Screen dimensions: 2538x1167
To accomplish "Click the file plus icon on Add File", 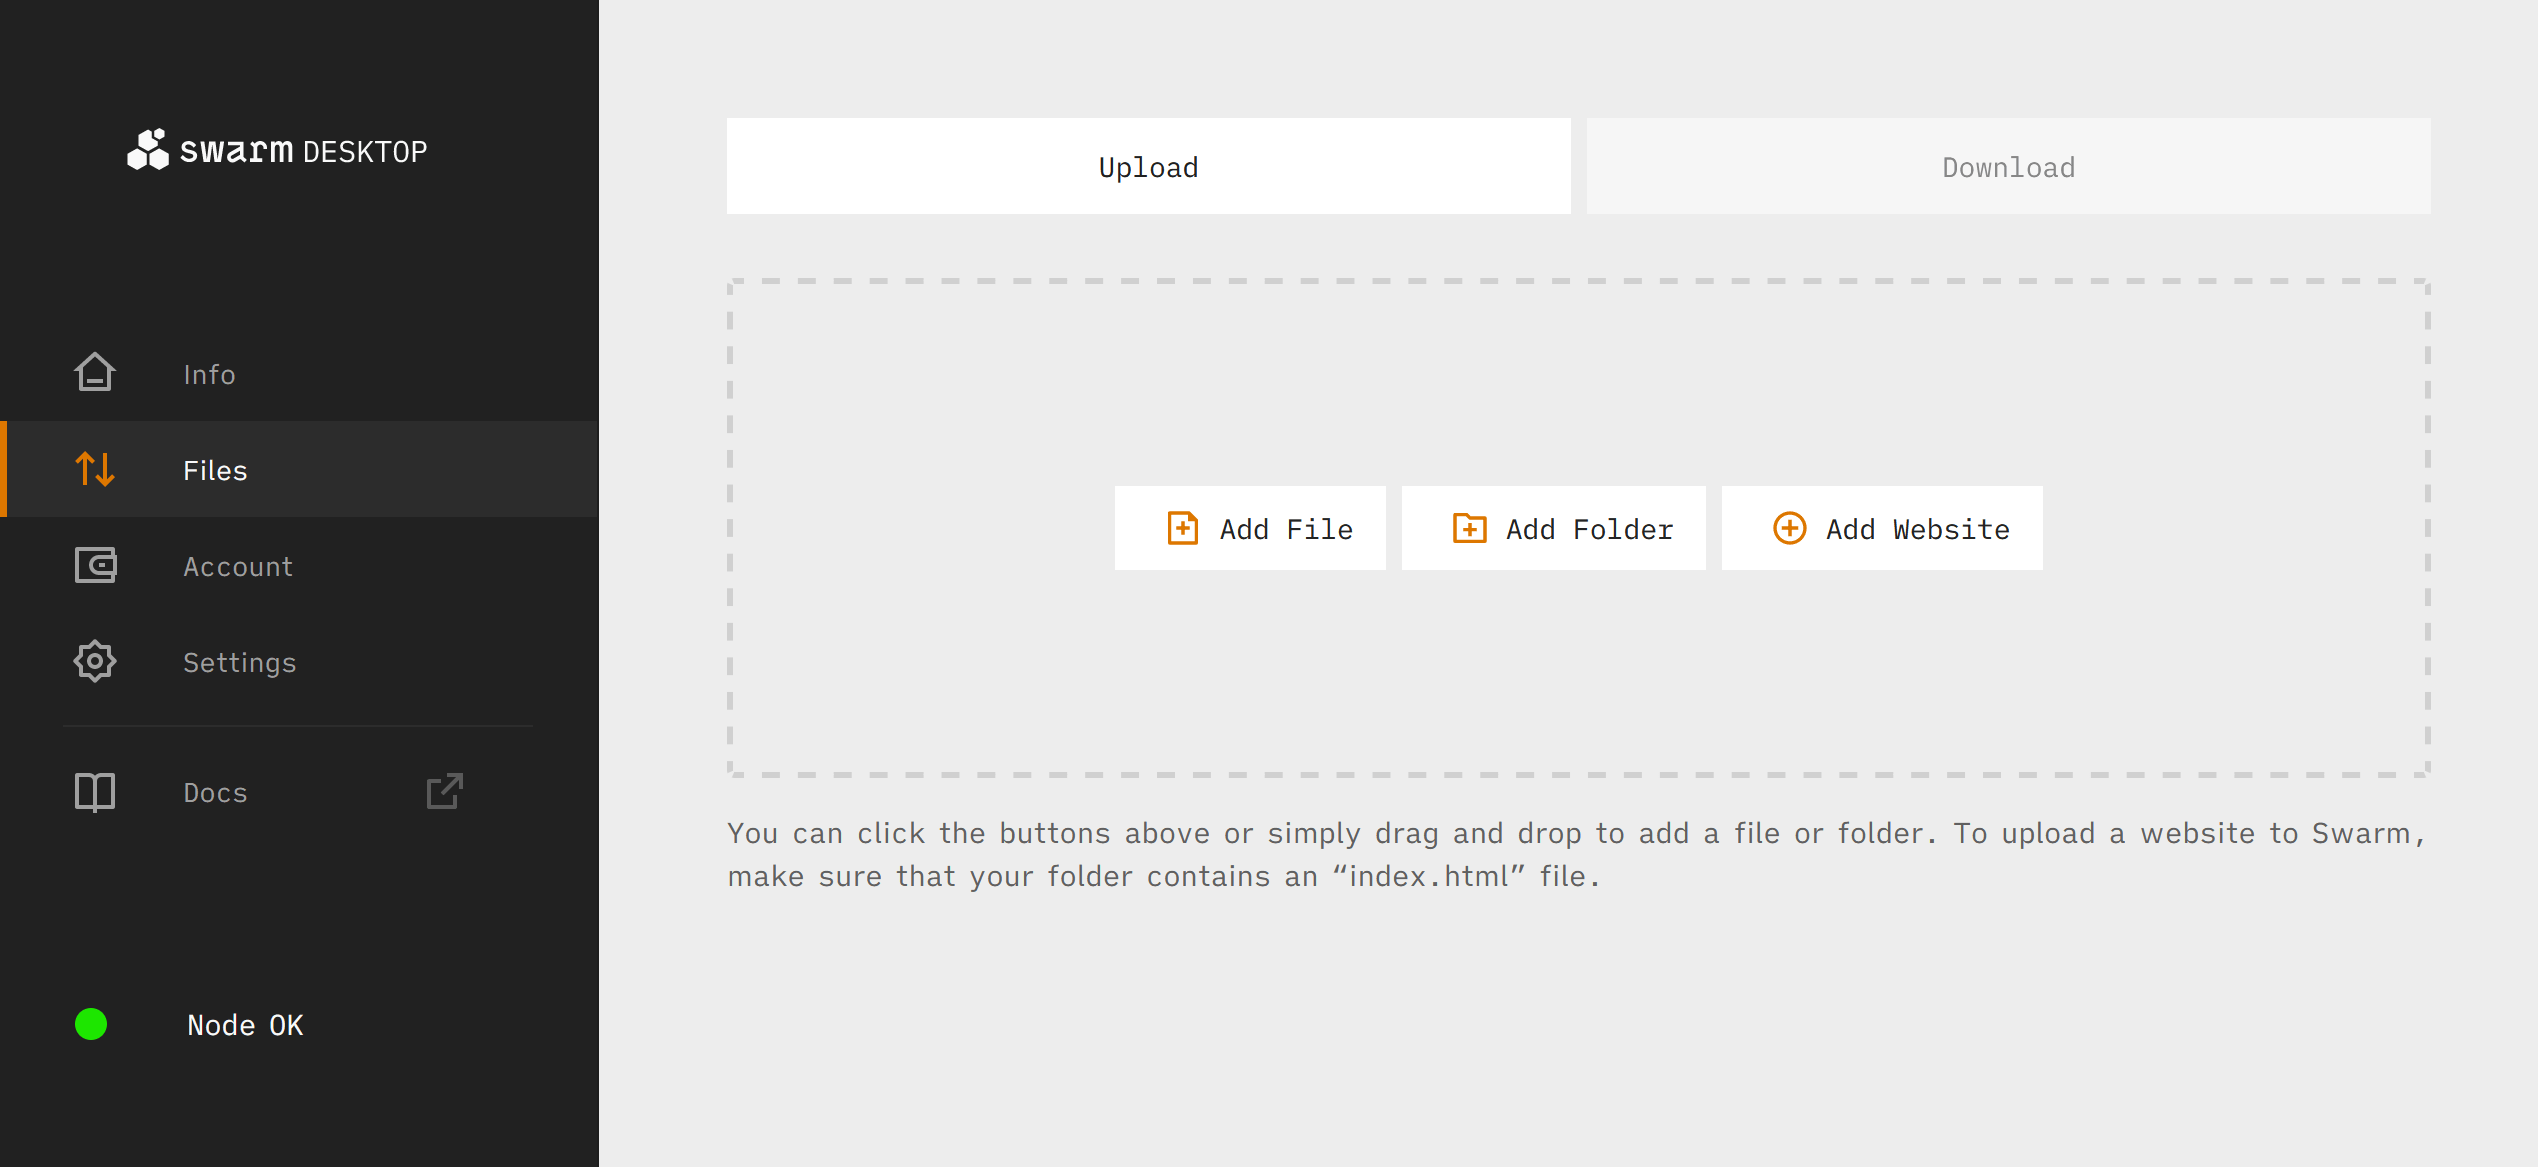I will pyautogui.click(x=1182, y=528).
